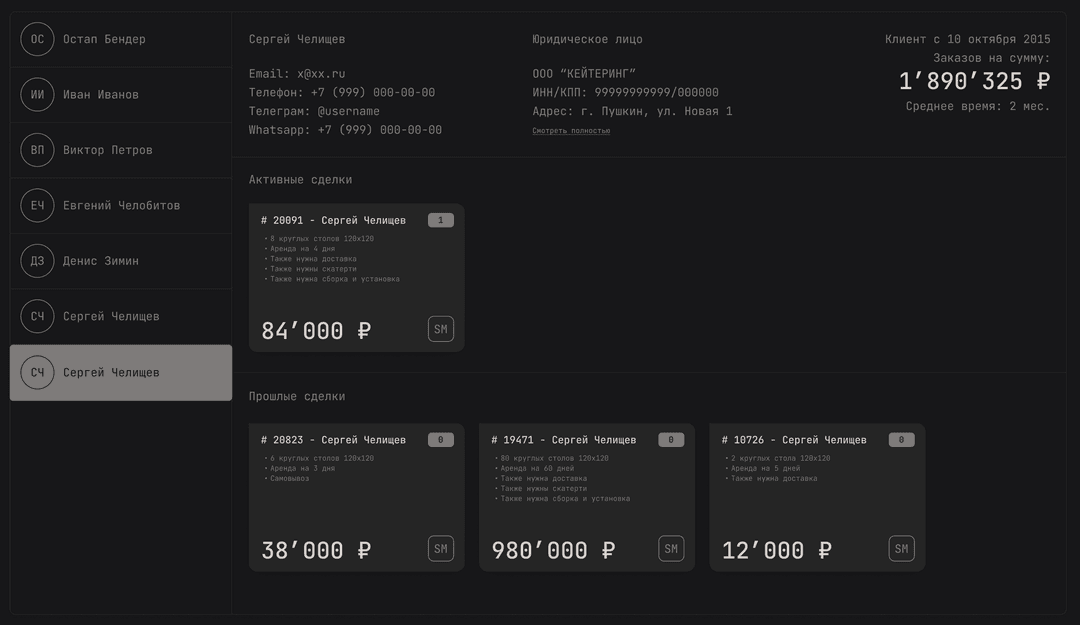Viewport: 1080px width, 625px height.
Task: Click the ЕЧ avatar of Евгений Челобитов
Action: coord(37,205)
